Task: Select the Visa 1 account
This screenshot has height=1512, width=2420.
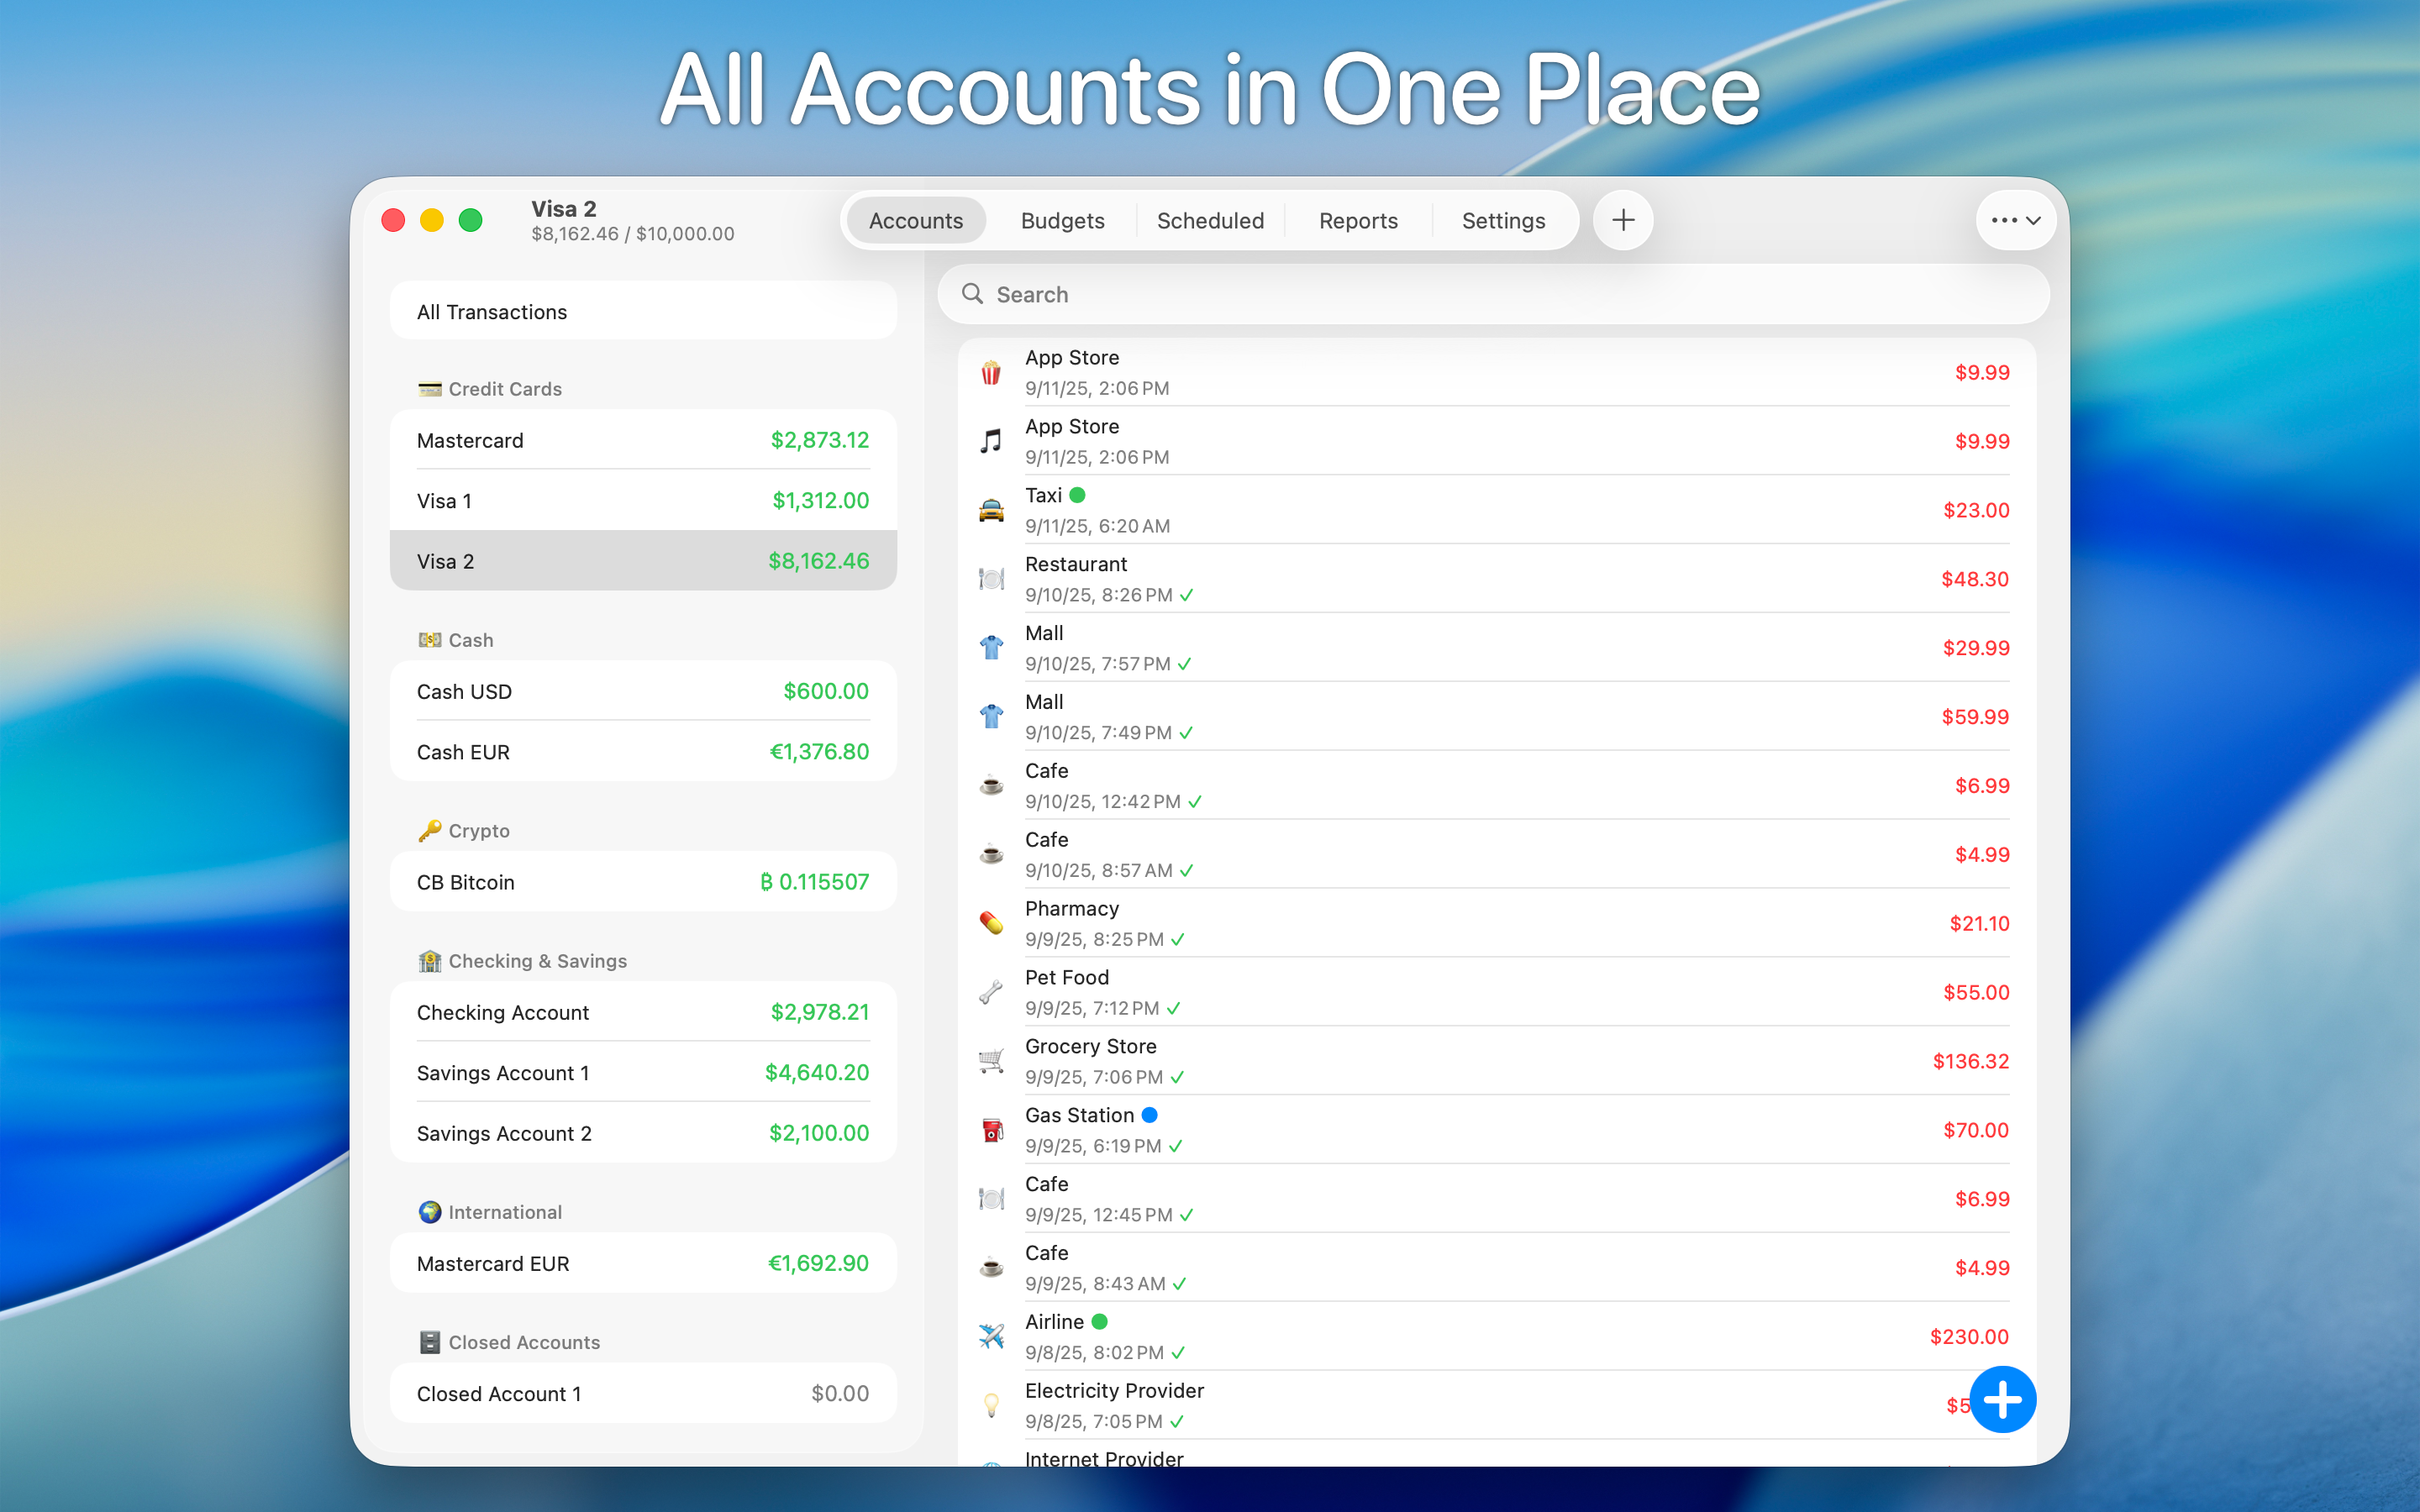Action: point(643,501)
